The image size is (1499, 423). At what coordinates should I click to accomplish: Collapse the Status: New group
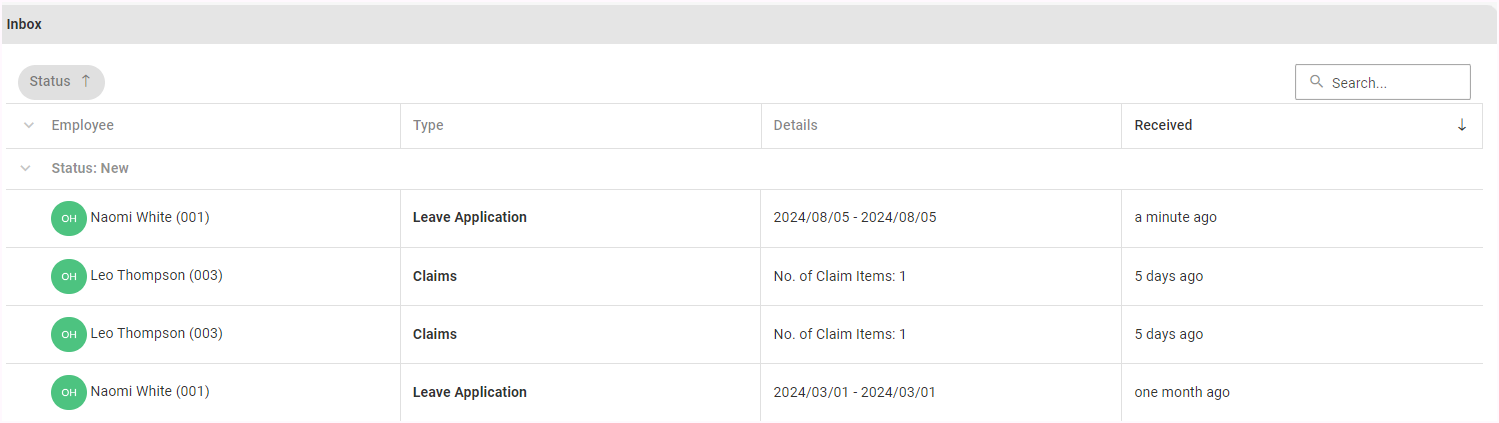(27, 168)
